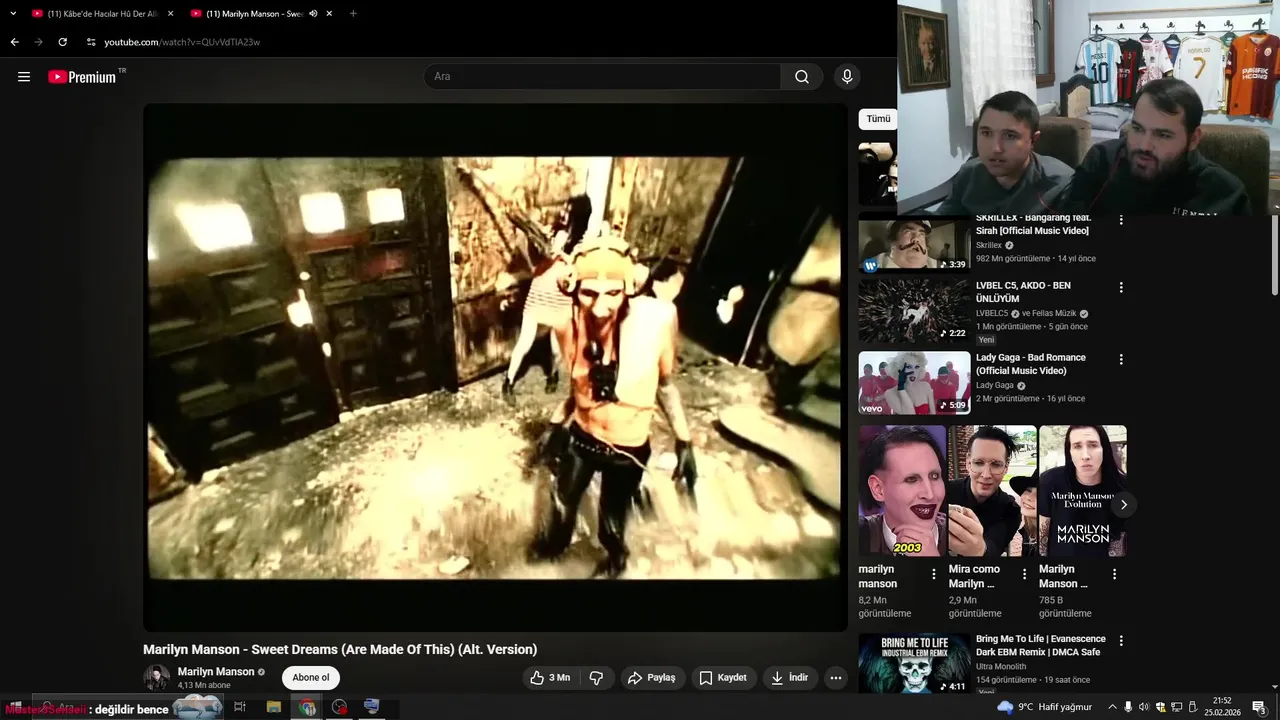Open Bring Me To Life remix thumbnail

[x=914, y=663]
